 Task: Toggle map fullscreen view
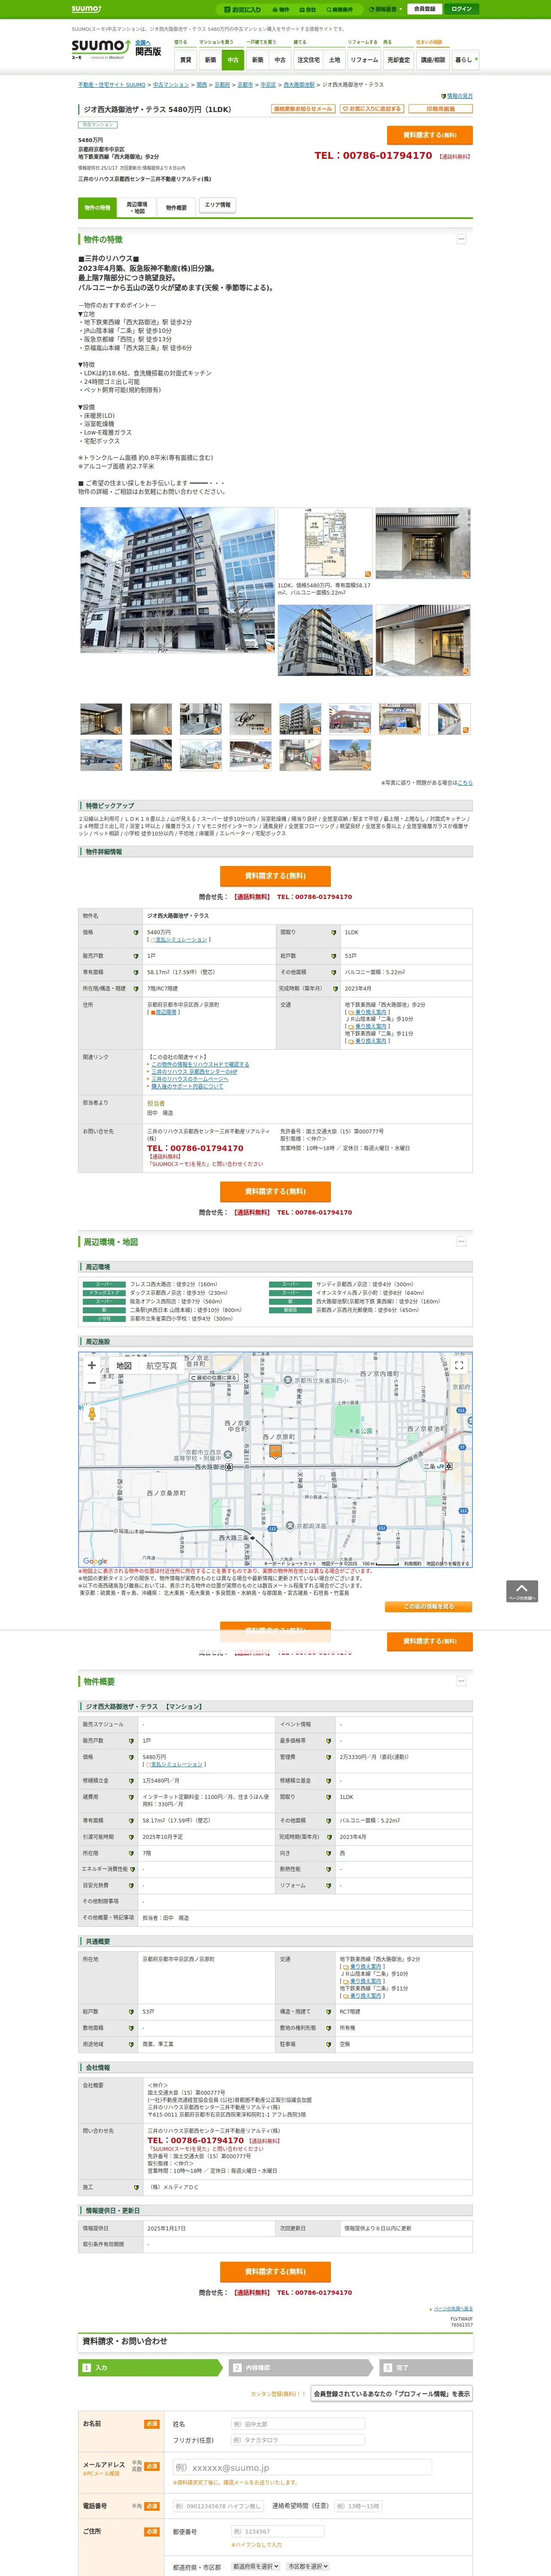(x=459, y=1365)
